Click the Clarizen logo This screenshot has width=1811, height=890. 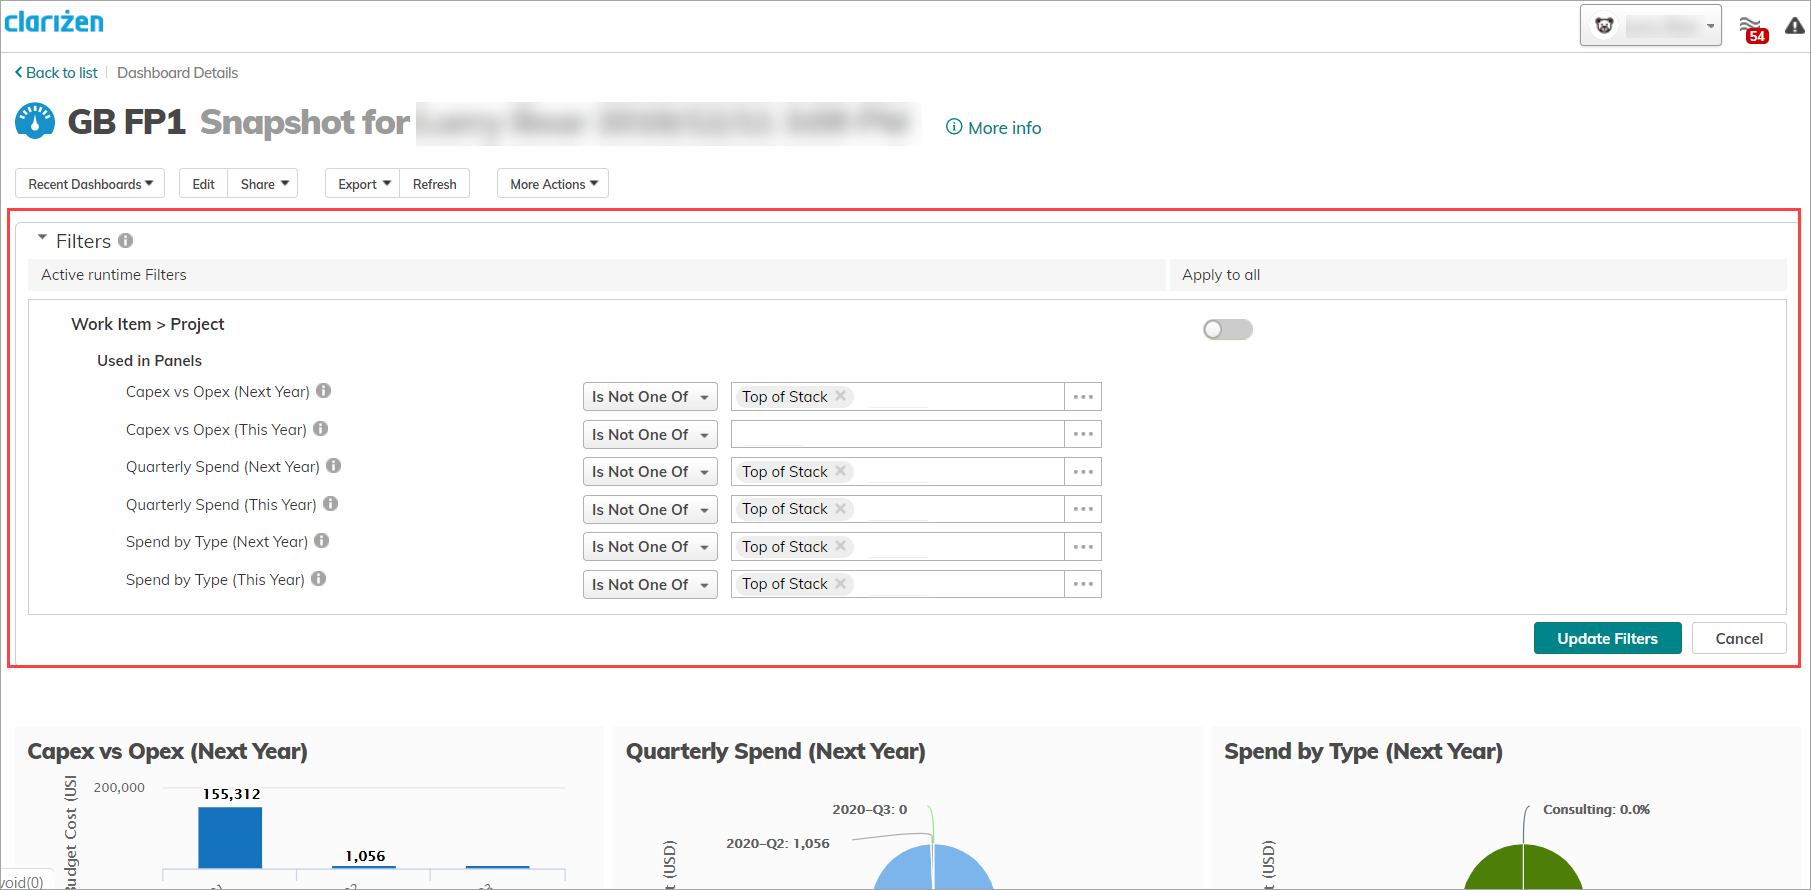point(54,21)
